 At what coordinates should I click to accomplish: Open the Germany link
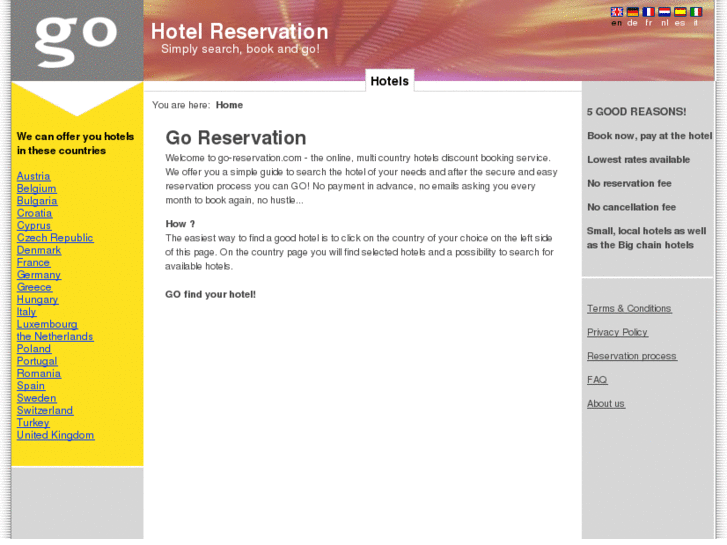pos(39,275)
